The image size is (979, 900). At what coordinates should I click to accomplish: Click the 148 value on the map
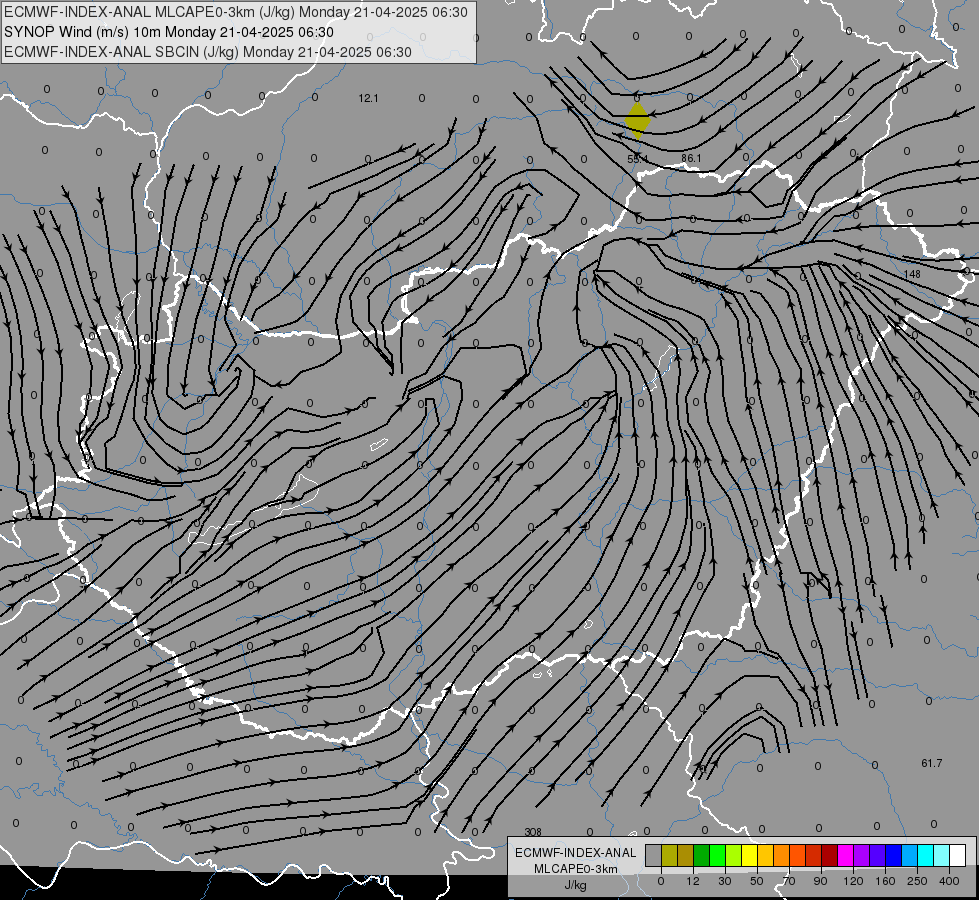[x=912, y=274]
